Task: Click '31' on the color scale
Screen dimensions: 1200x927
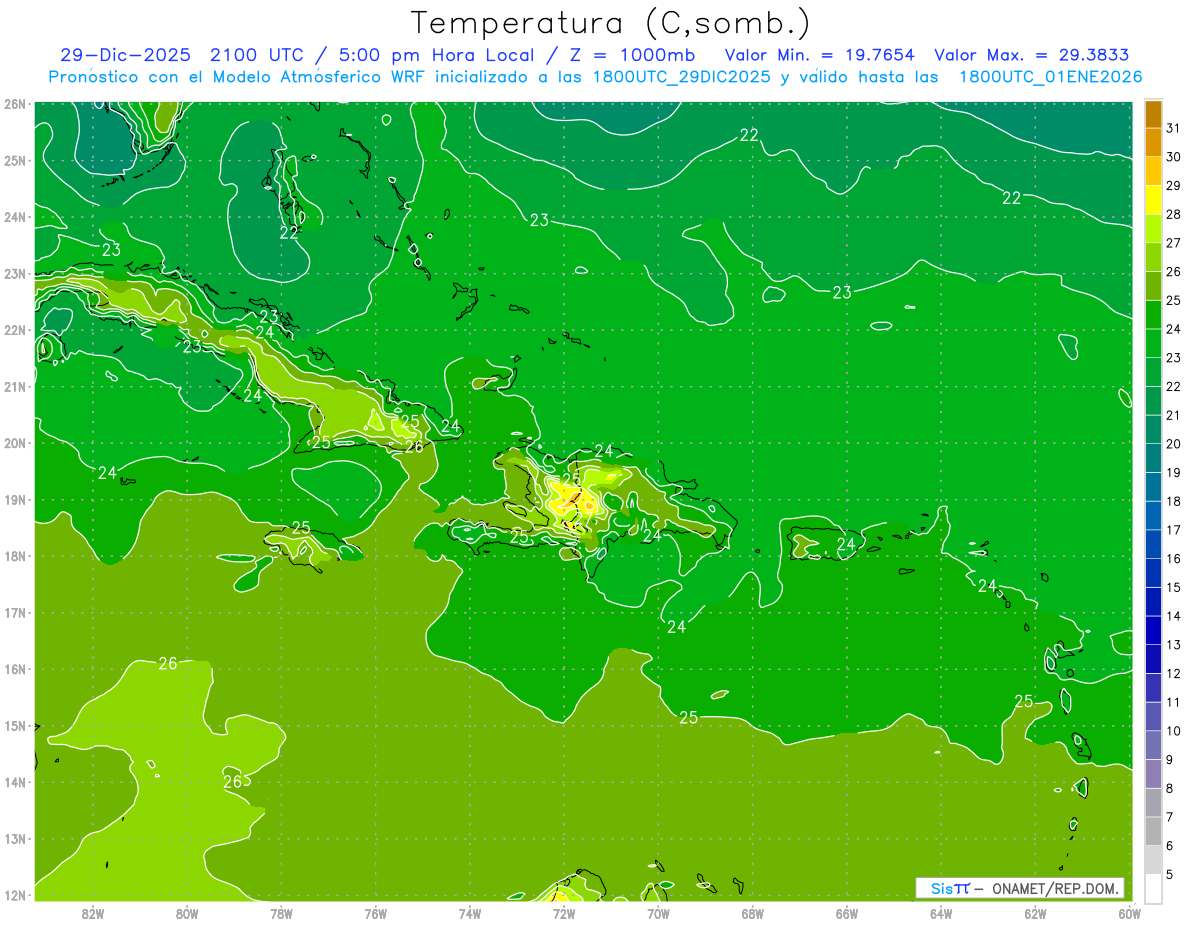Action: pos(1174,128)
